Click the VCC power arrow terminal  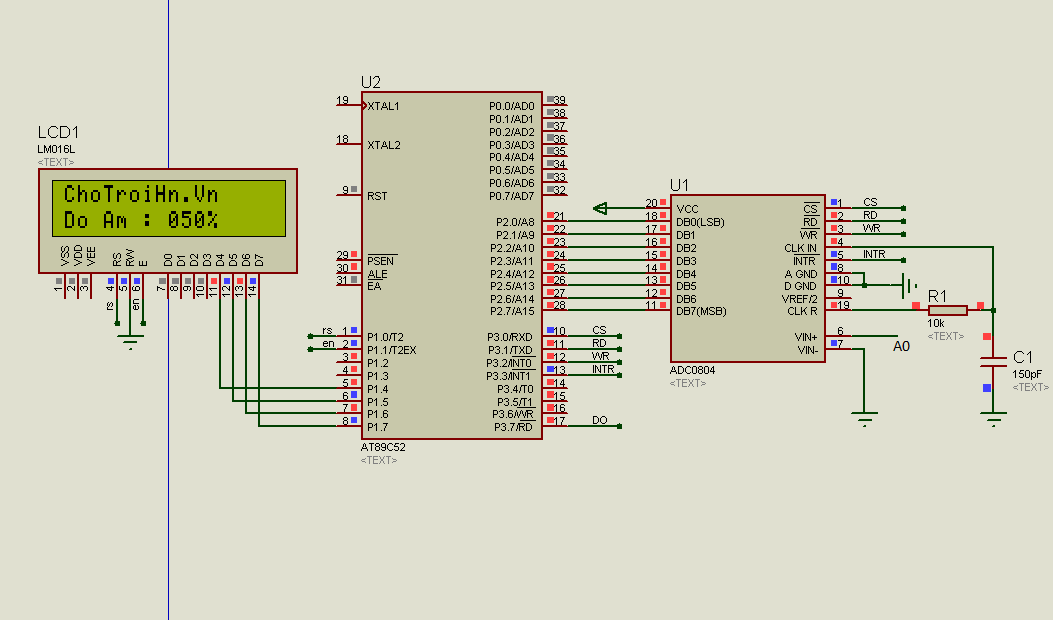(601, 208)
